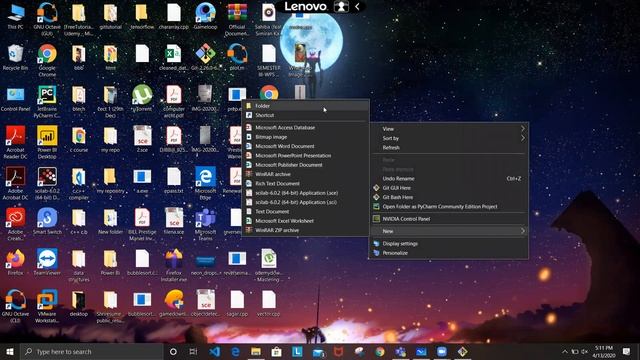Click the taskbar search box
The image size is (640, 360).
91,351
